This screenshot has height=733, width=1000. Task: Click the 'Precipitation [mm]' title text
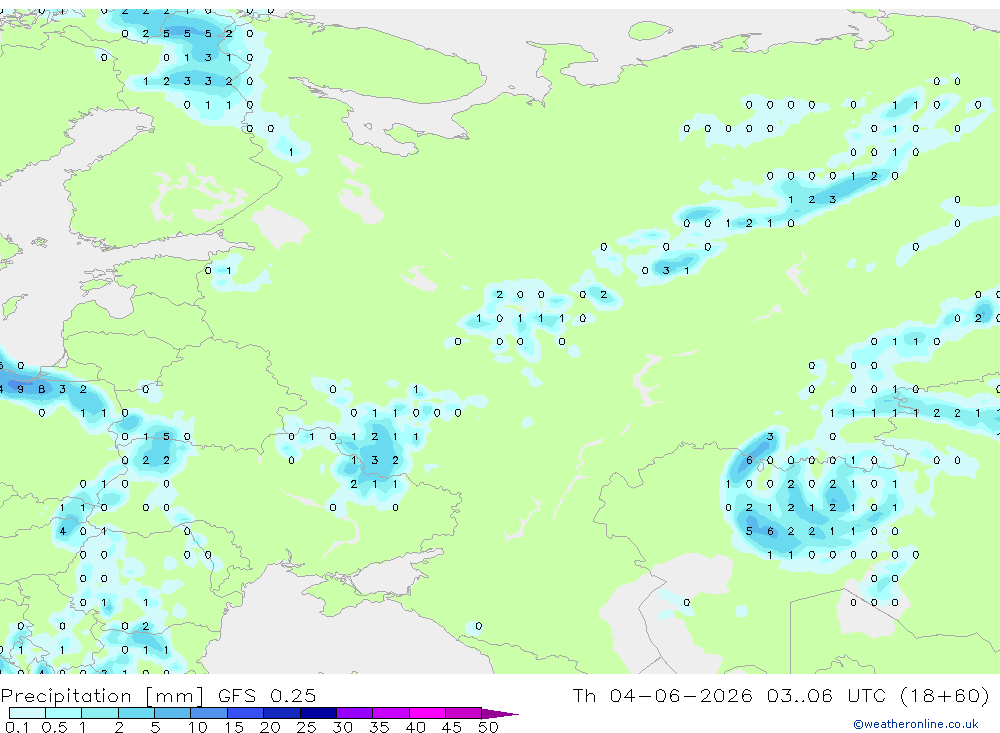click(x=103, y=696)
